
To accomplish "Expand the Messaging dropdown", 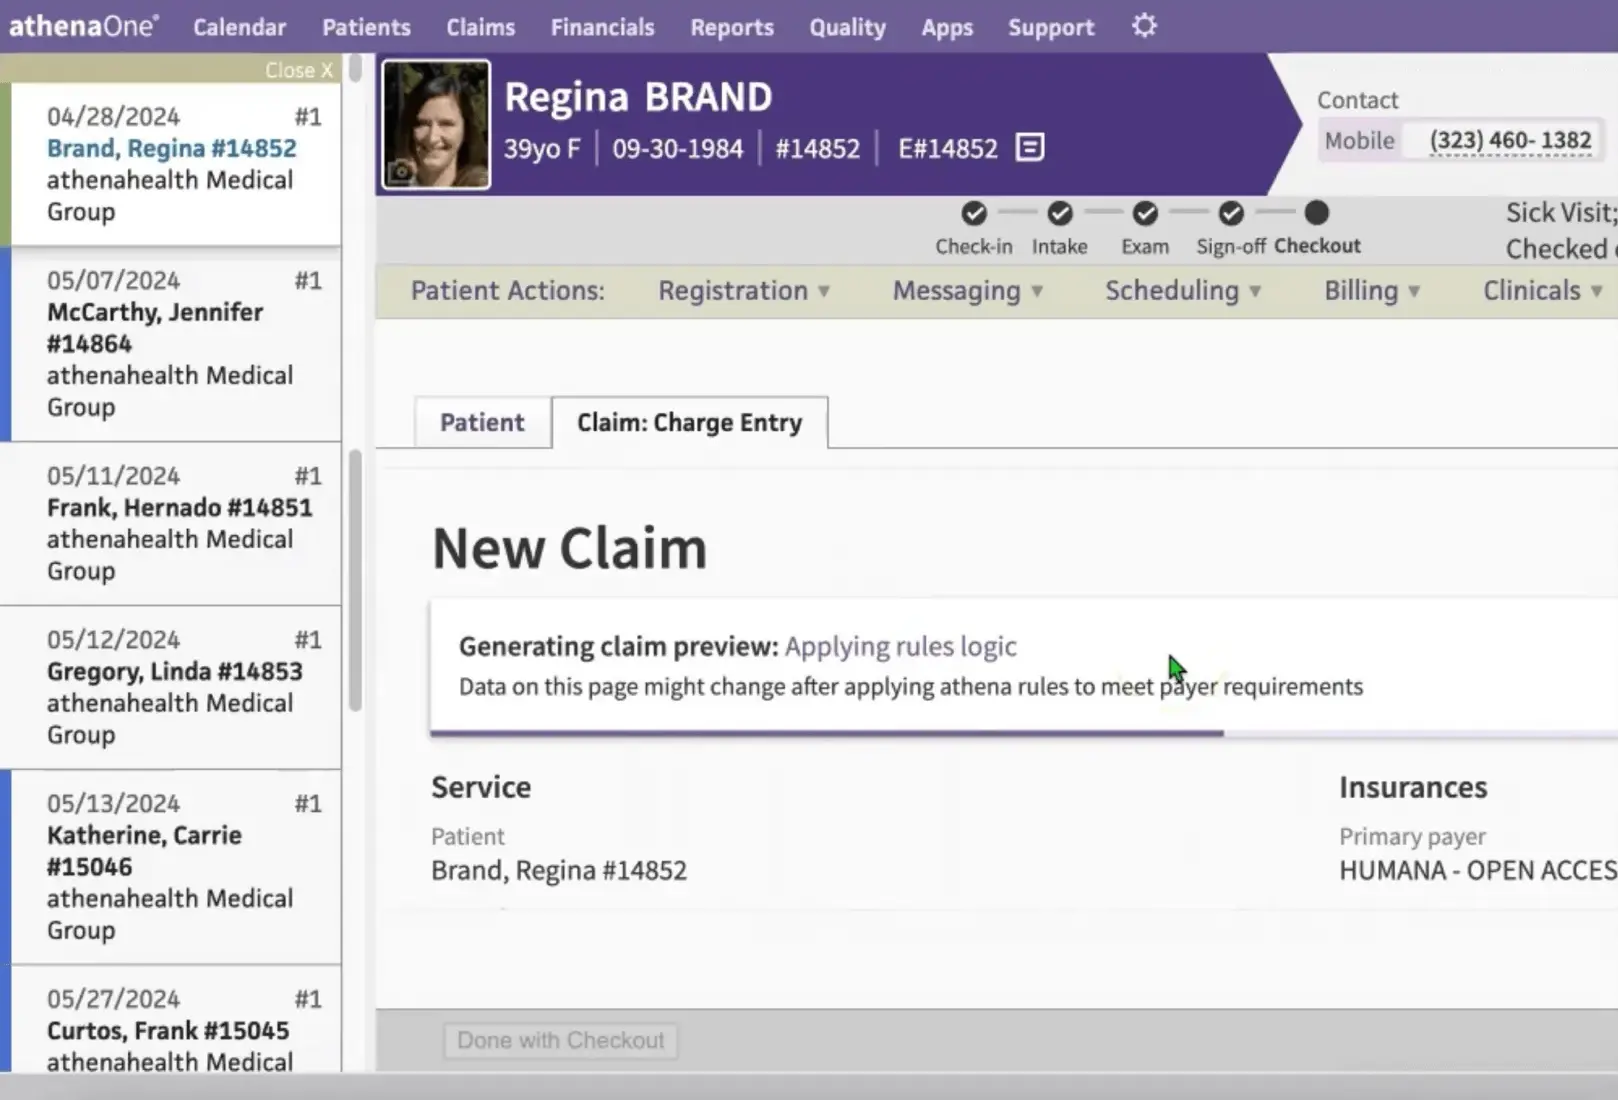I will pyautogui.click(x=967, y=291).
